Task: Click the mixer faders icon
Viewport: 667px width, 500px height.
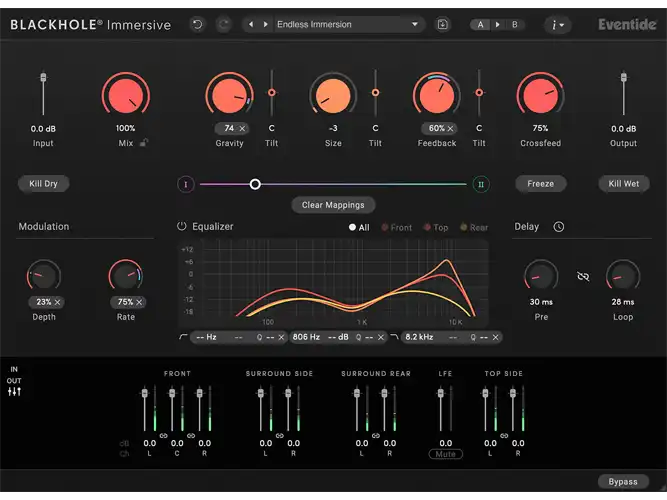Action: tap(14, 392)
